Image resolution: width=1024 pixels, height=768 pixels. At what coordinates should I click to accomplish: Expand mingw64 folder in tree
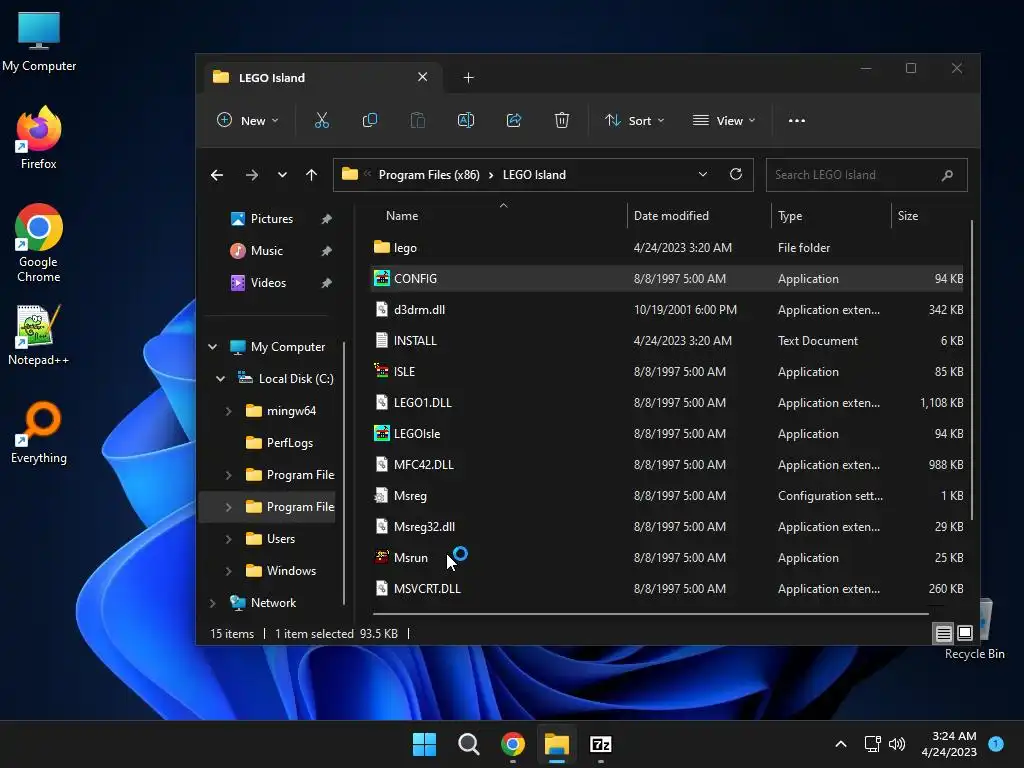click(229, 411)
